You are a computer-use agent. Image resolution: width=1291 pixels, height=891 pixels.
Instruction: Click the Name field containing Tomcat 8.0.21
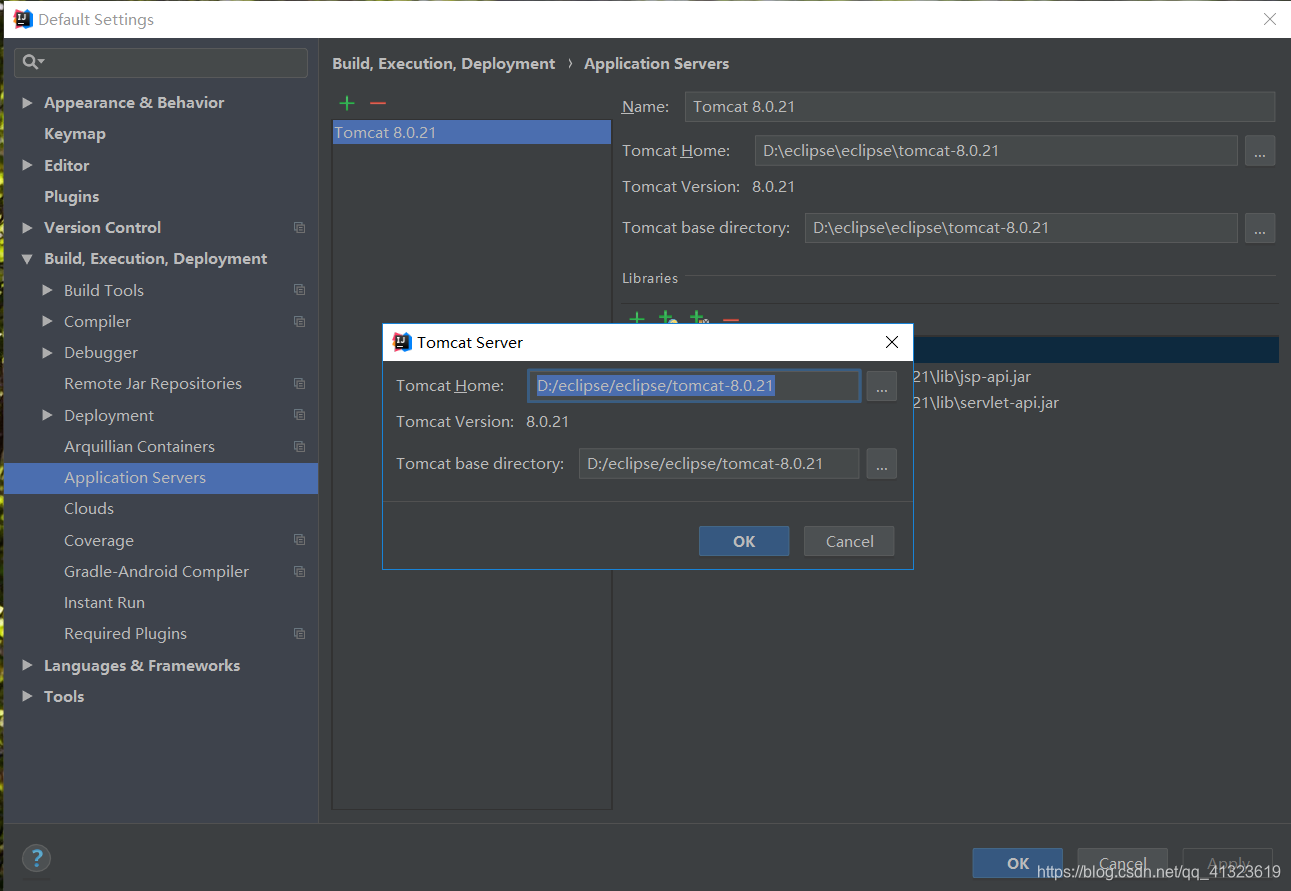pos(980,107)
